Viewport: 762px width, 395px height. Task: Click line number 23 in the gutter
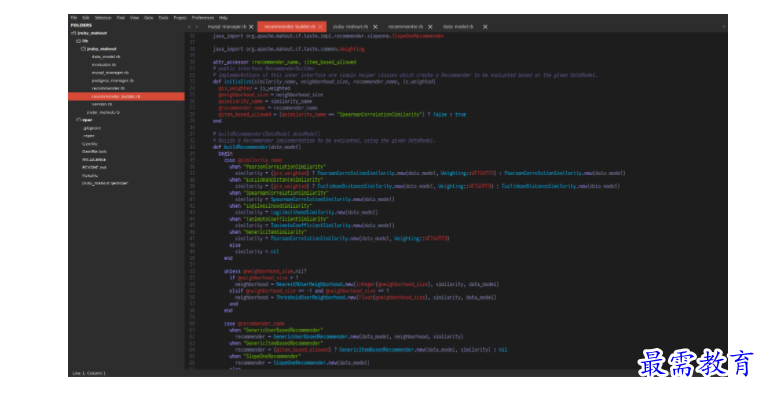[x=192, y=82]
